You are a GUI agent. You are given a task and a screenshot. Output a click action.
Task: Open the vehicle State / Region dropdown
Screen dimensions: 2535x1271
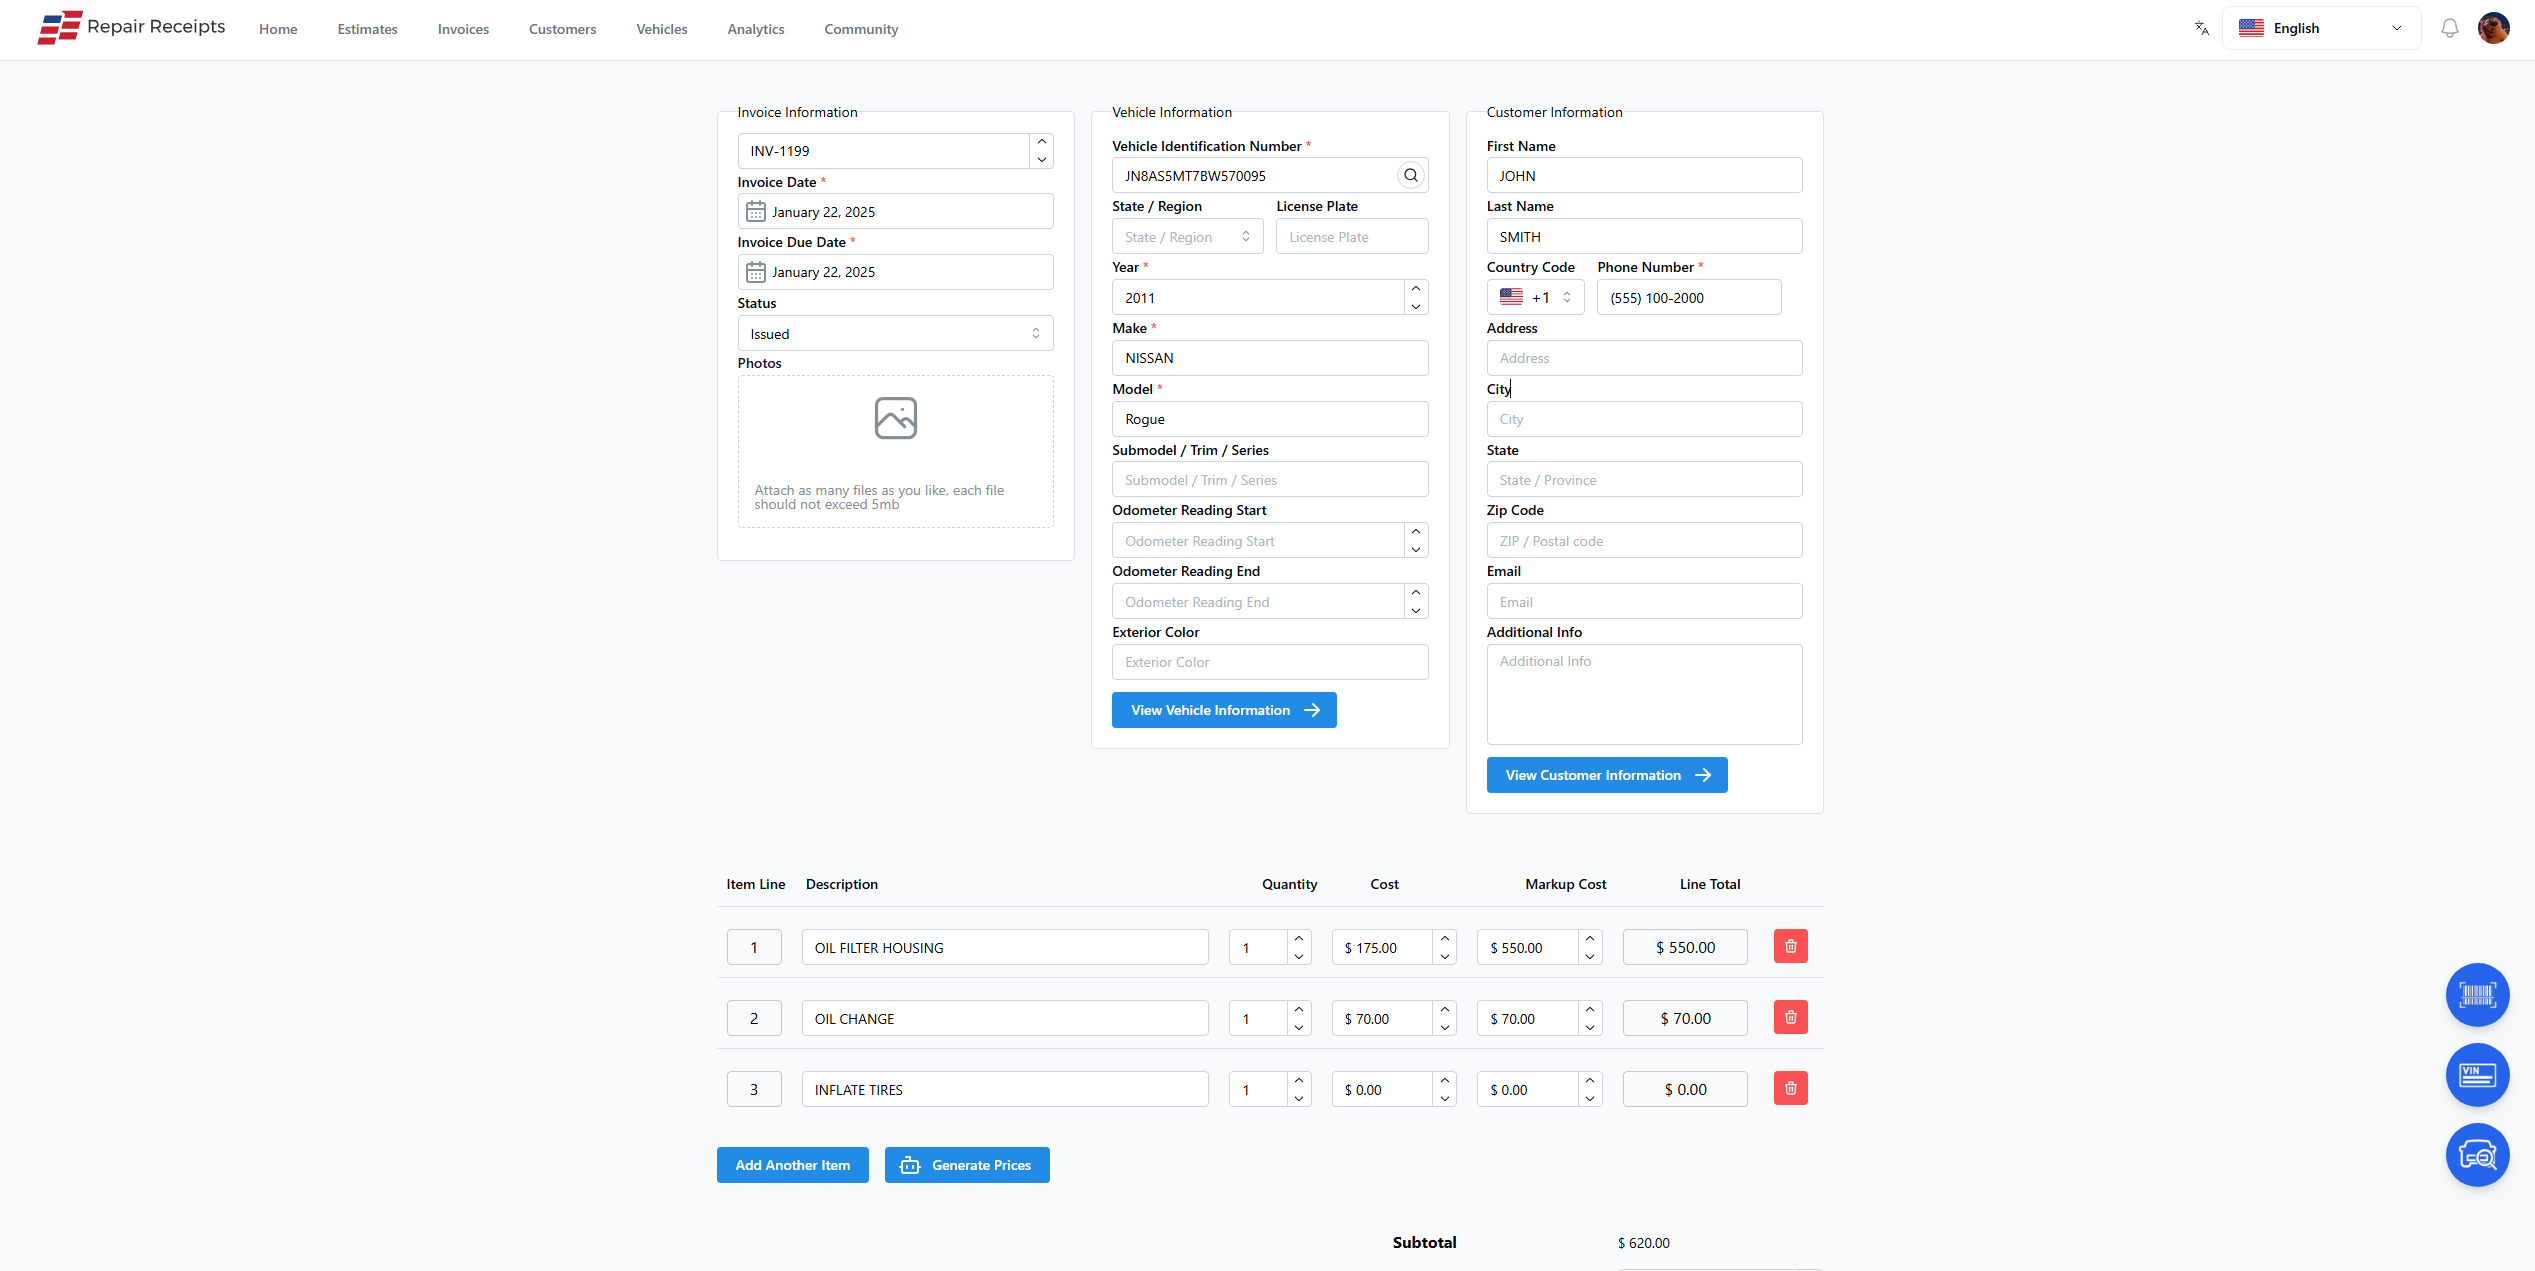(x=1187, y=237)
